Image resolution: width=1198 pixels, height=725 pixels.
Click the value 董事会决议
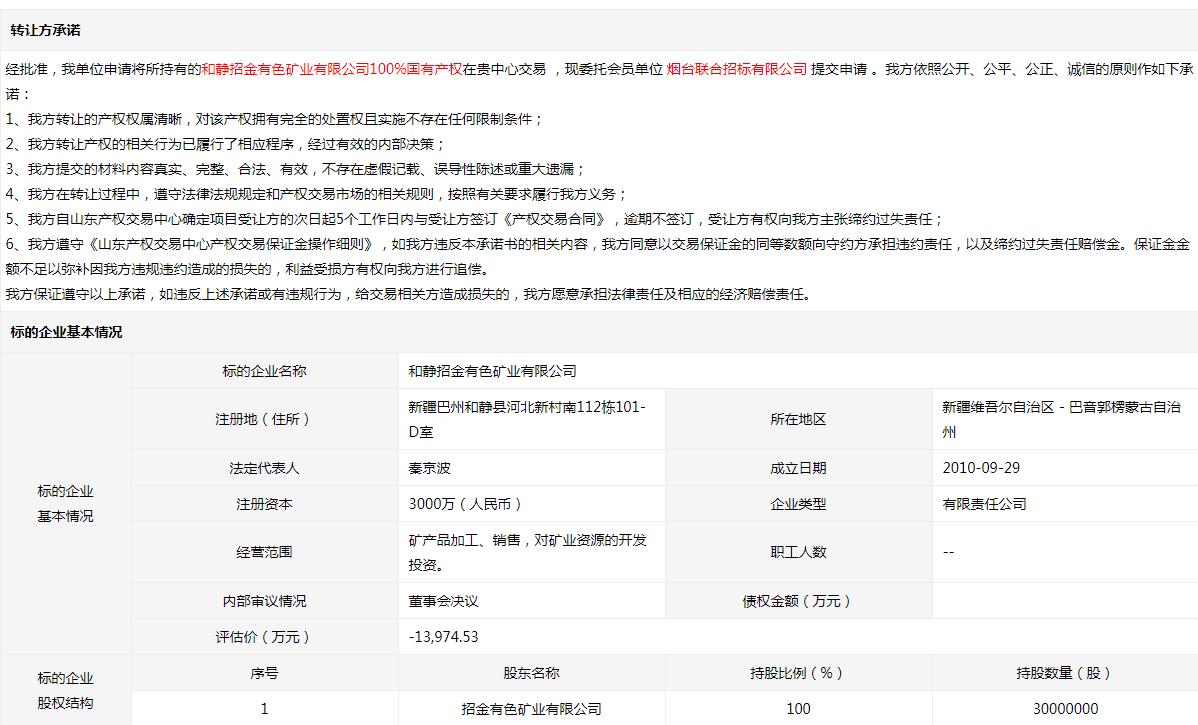(x=443, y=601)
